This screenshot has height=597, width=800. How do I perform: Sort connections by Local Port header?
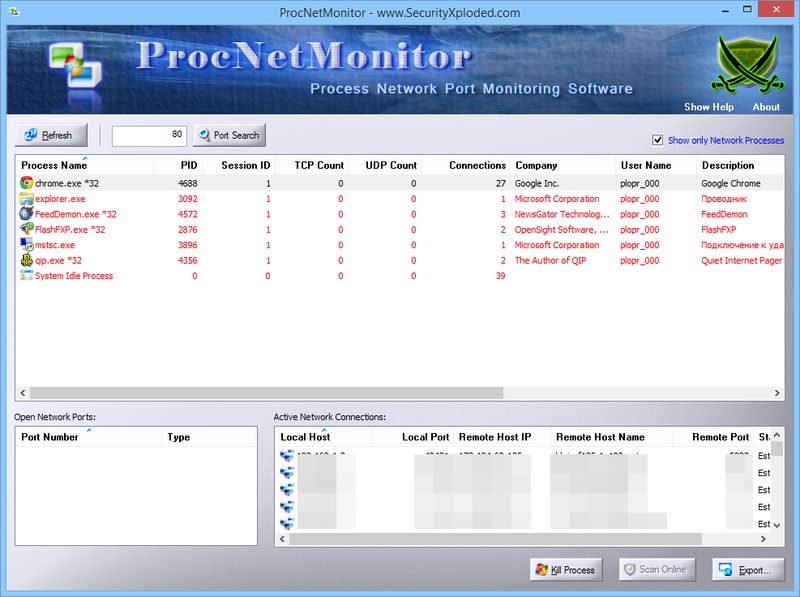tap(413, 437)
